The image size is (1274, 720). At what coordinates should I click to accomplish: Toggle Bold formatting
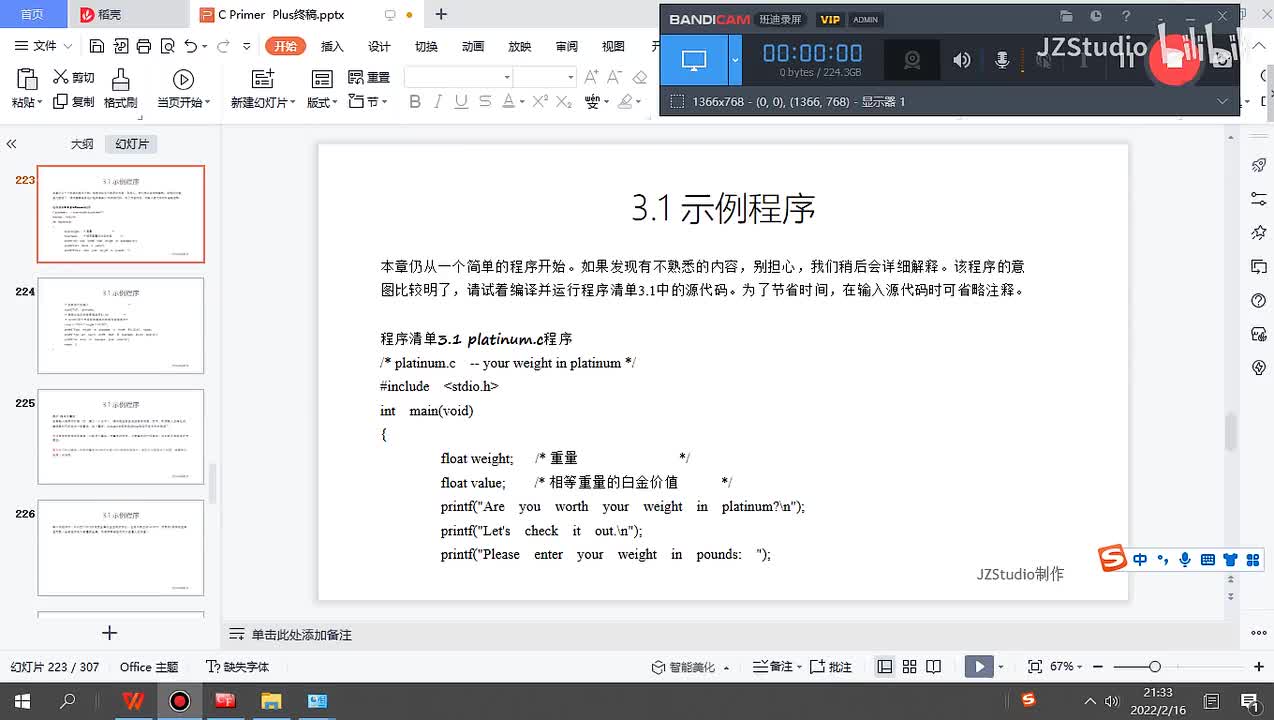coord(415,102)
